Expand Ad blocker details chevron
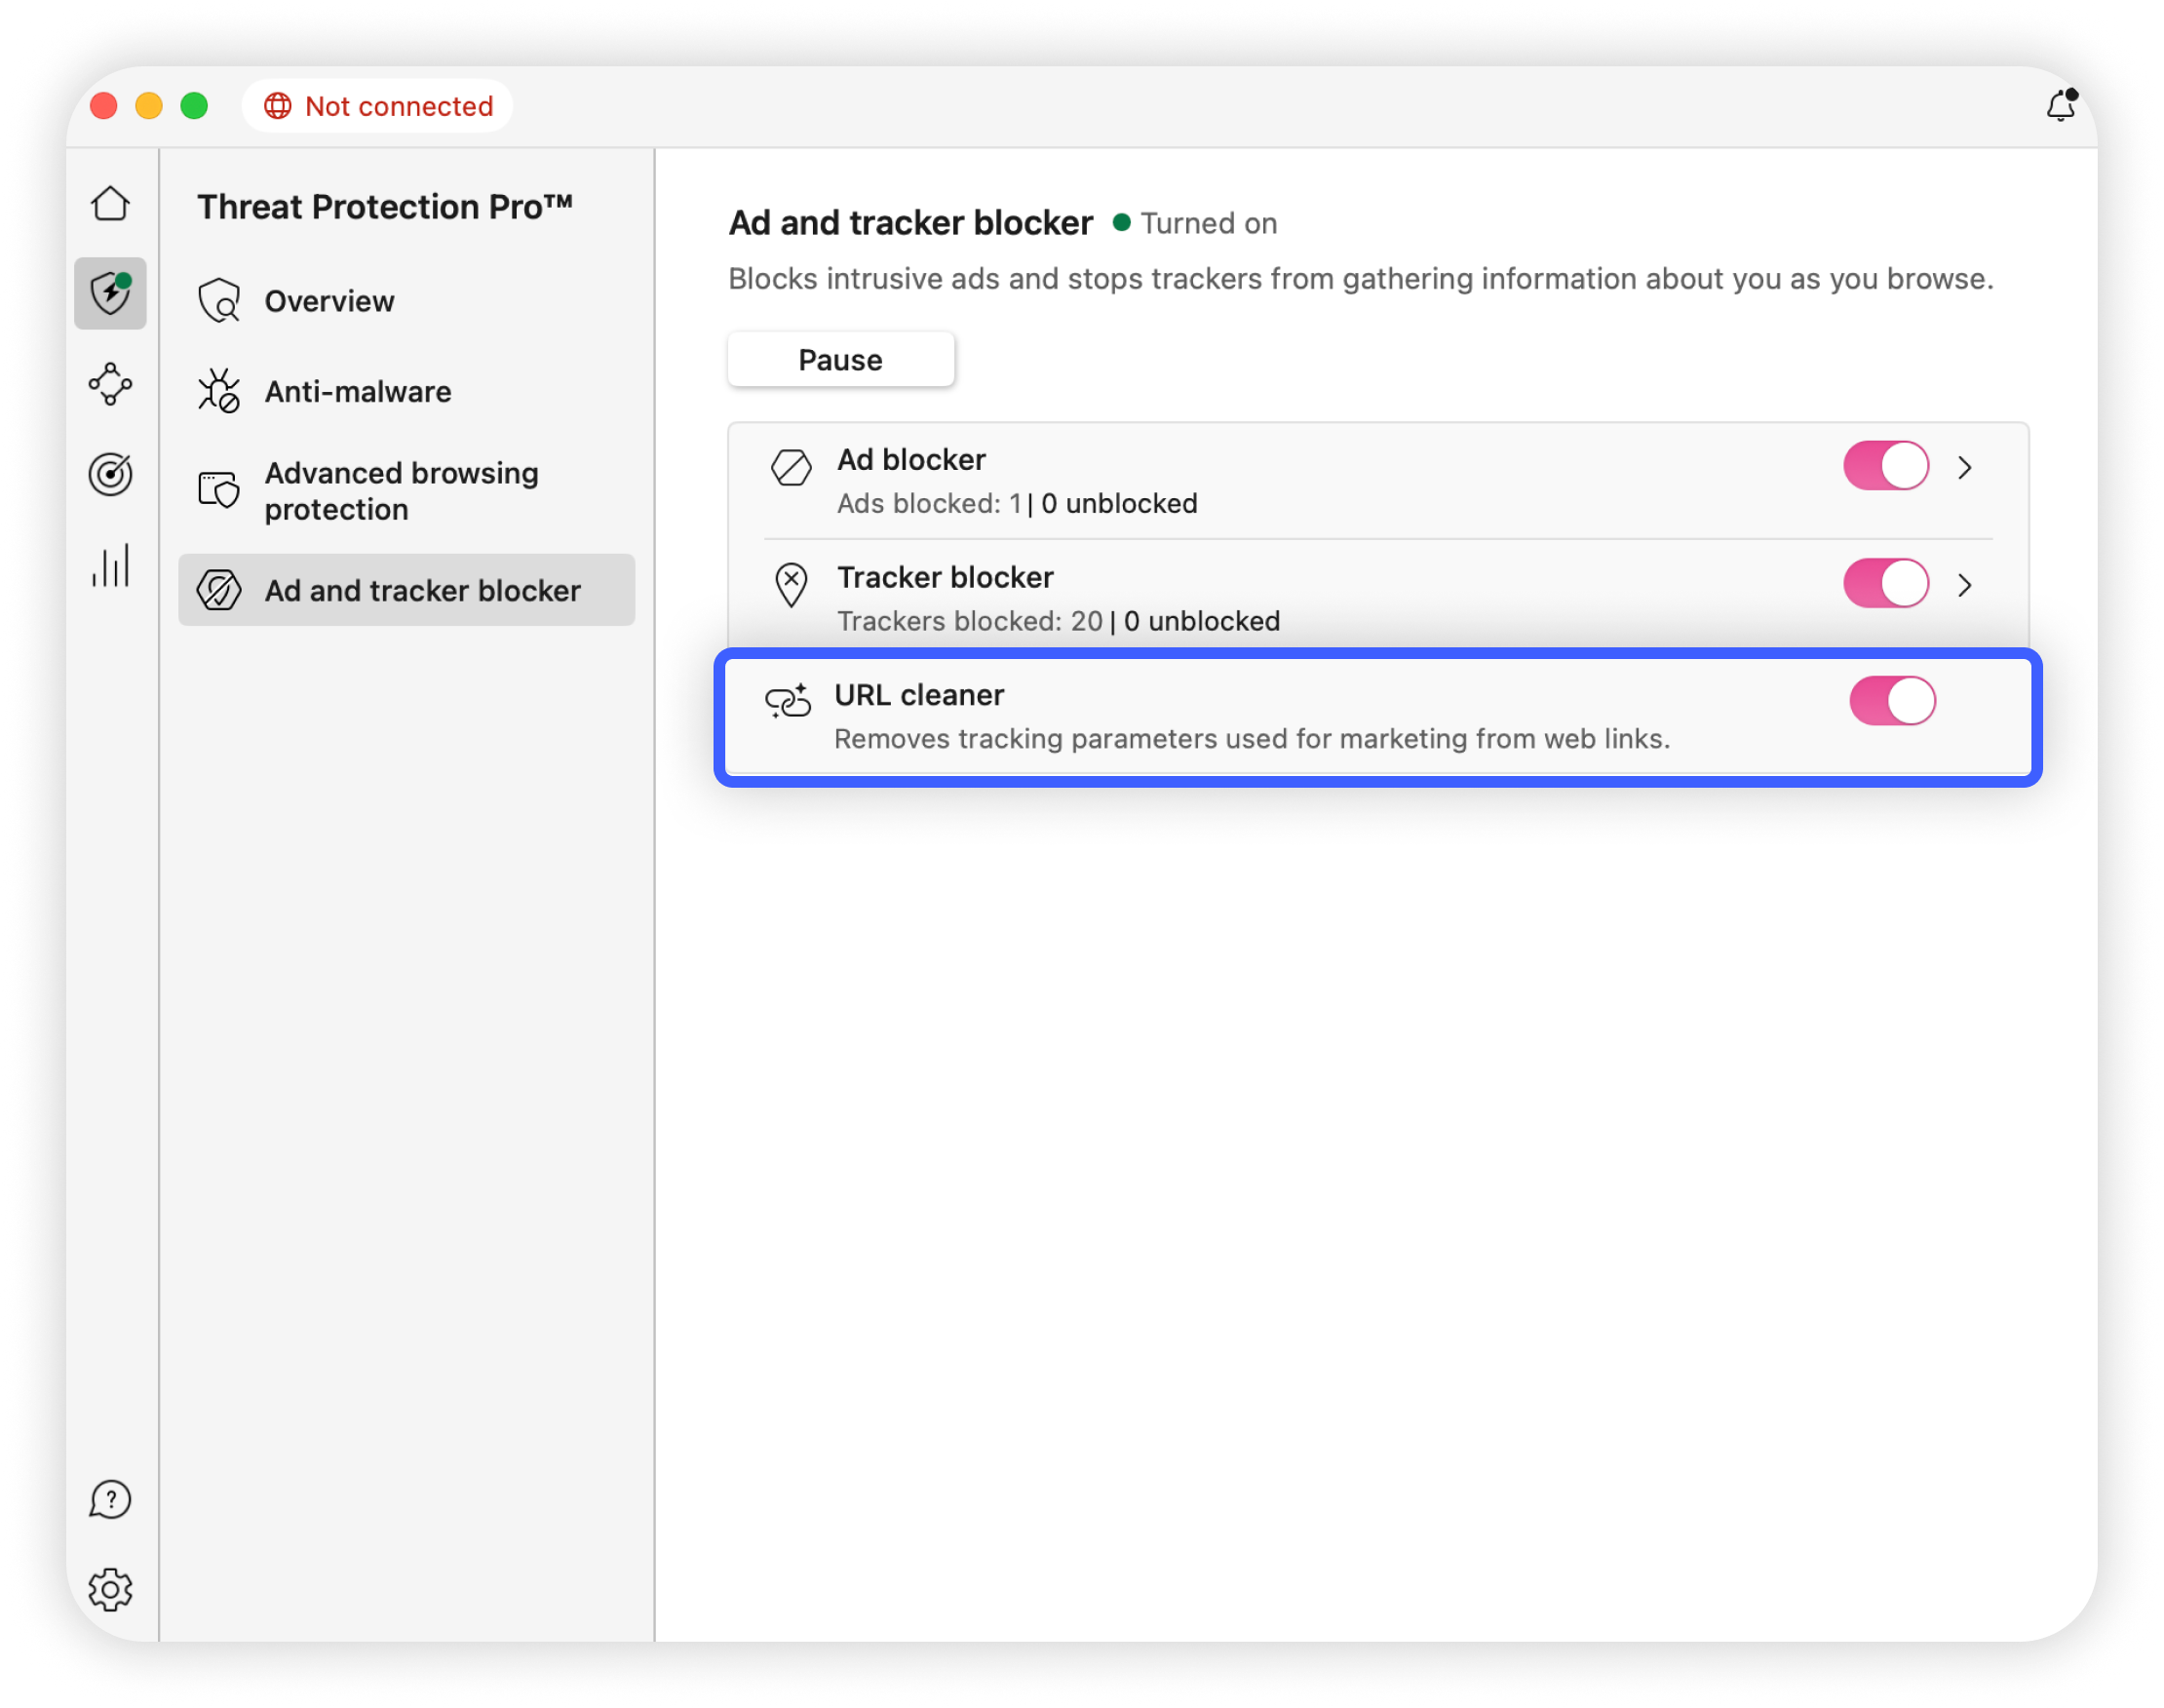 pyautogui.click(x=1964, y=467)
